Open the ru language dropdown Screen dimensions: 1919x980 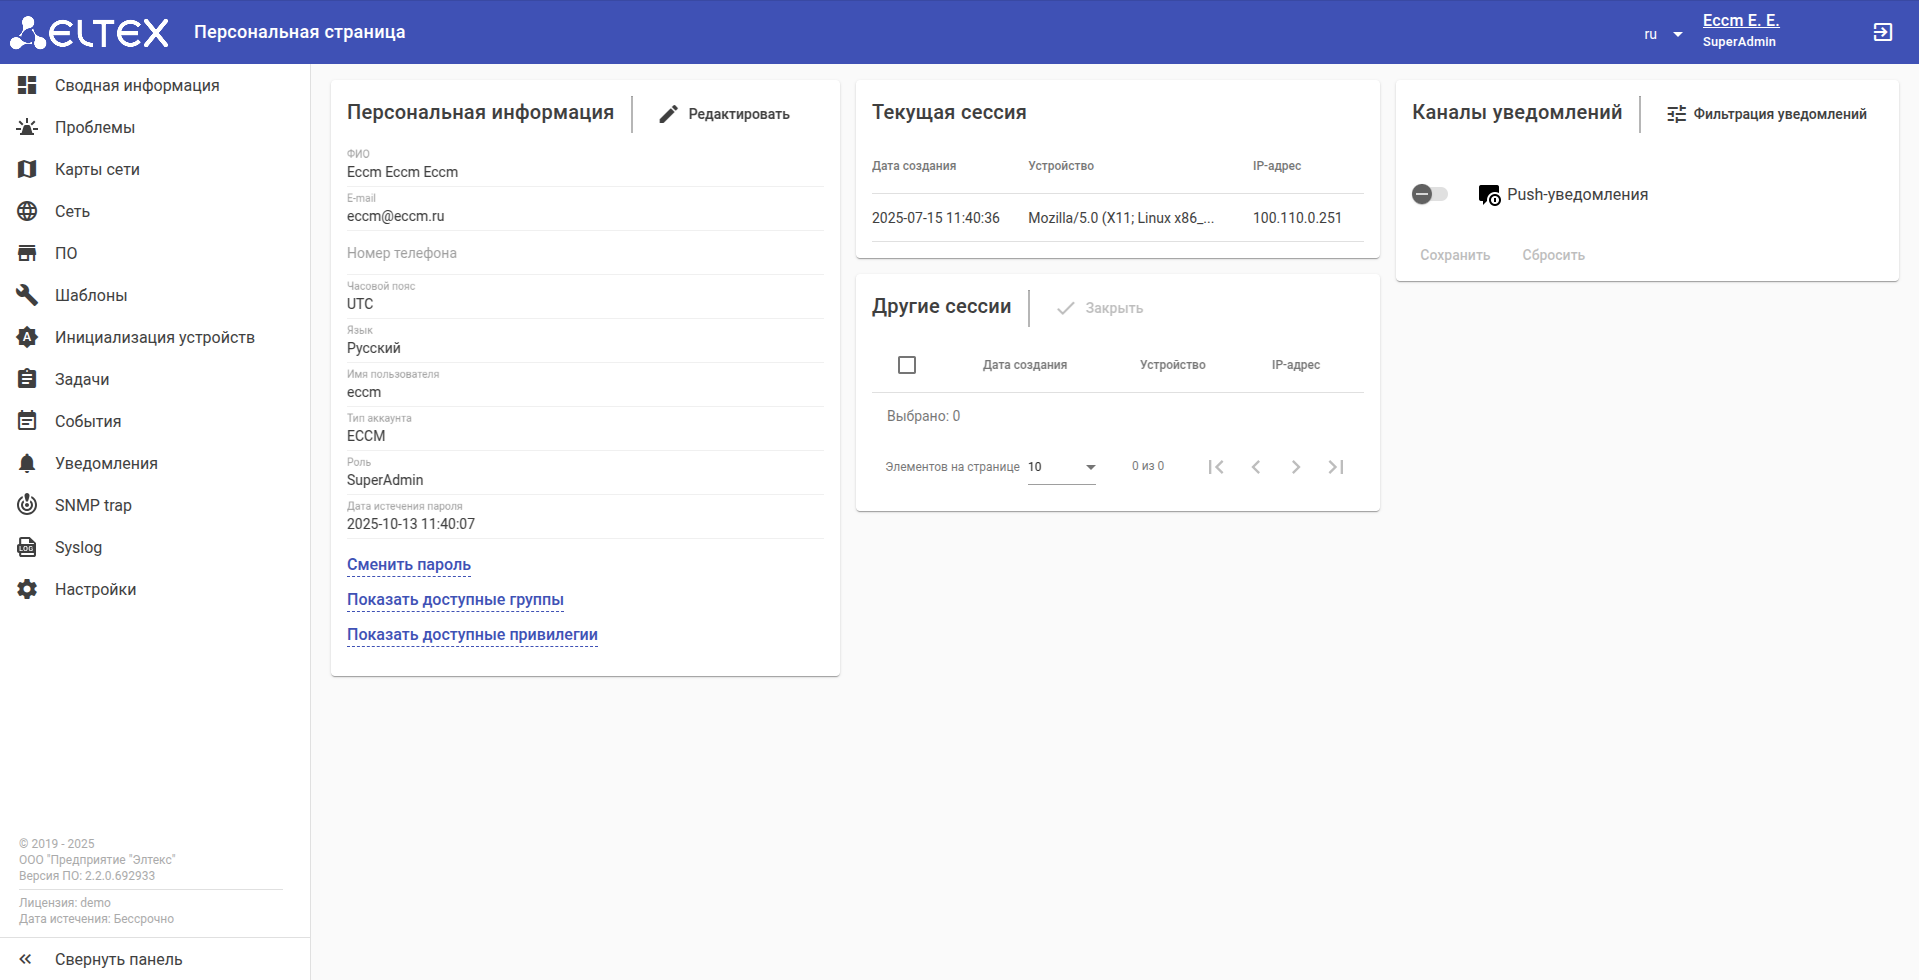point(1663,34)
